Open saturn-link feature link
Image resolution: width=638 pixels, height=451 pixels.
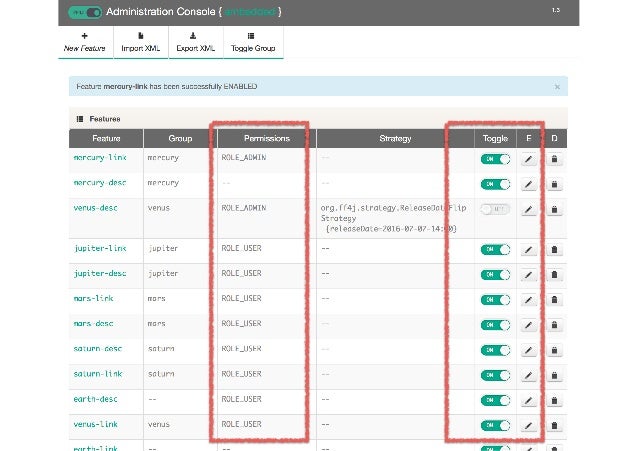pyautogui.click(x=98, y=374)
